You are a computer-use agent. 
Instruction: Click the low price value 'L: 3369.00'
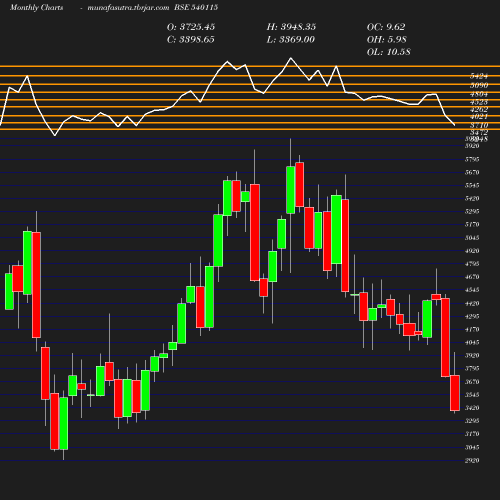click(x=291, y=40)
